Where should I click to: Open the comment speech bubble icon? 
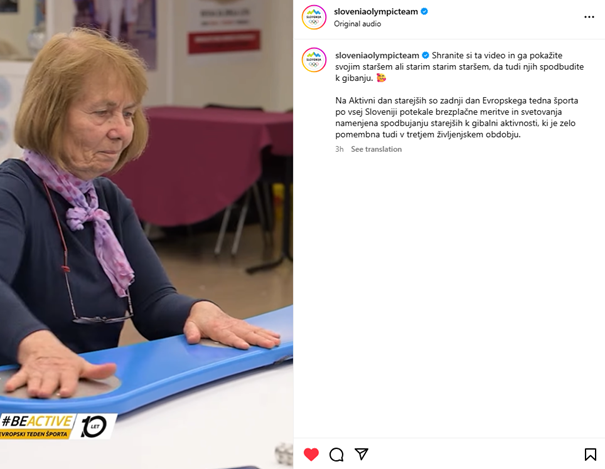[x=336, y=454]
